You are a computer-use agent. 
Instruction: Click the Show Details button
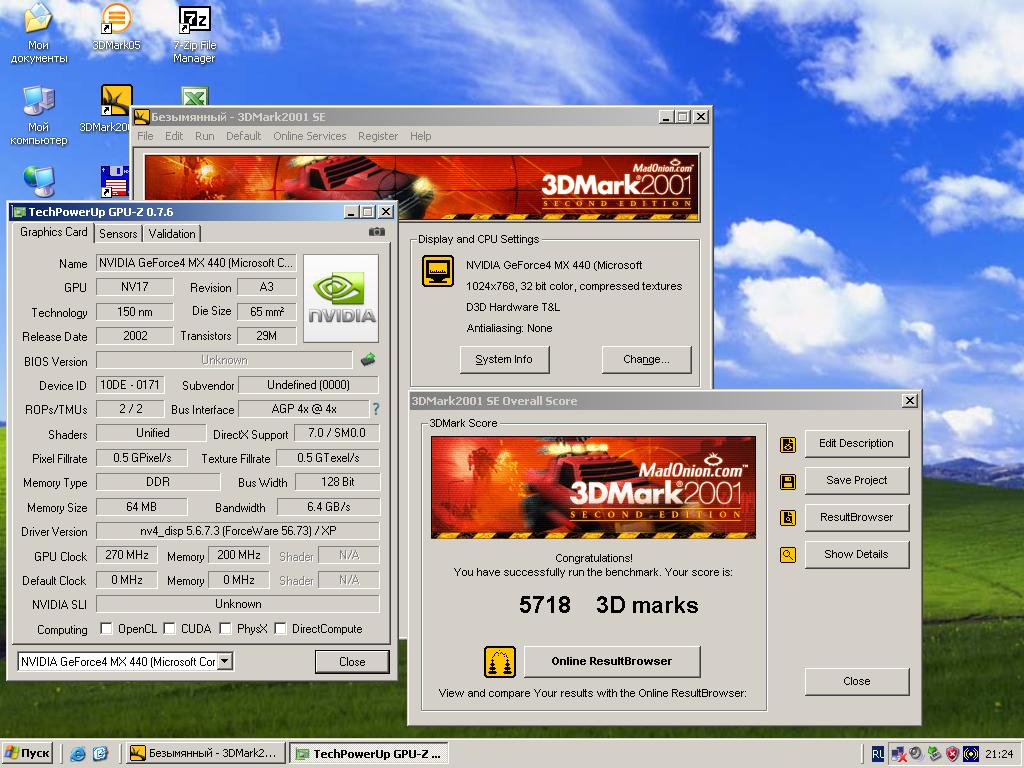point(856,554)
